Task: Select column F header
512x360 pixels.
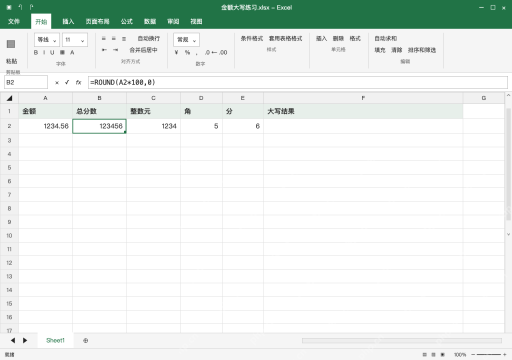Action: point(363,98)
